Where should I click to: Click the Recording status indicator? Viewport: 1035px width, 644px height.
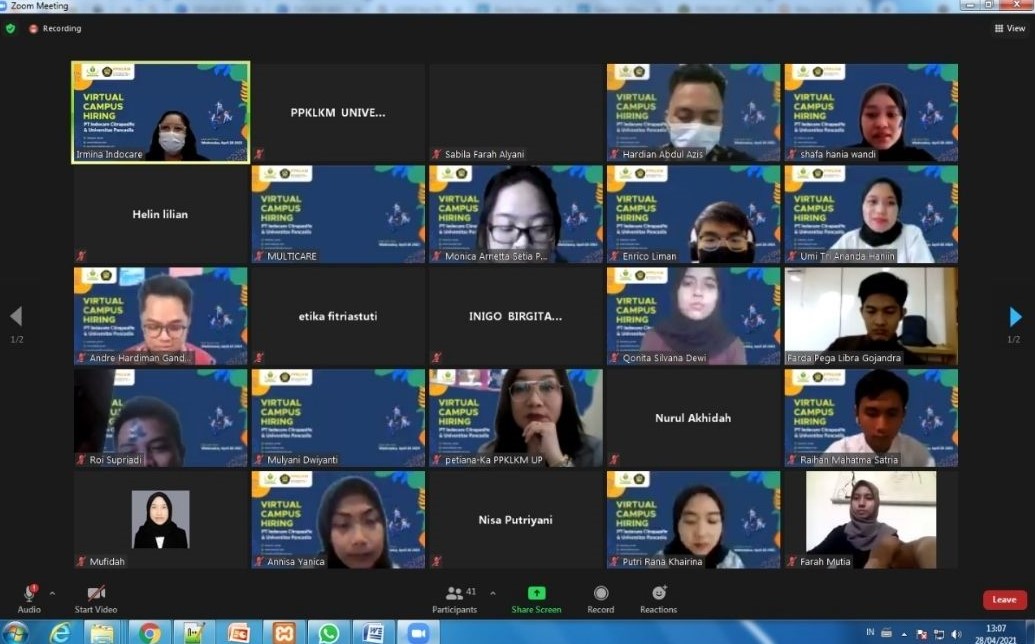55,28
